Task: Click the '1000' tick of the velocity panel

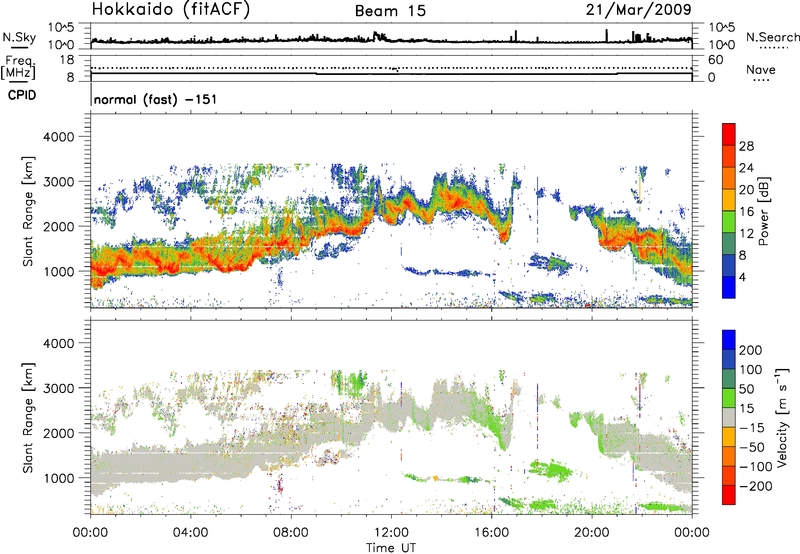Action: 58,478
